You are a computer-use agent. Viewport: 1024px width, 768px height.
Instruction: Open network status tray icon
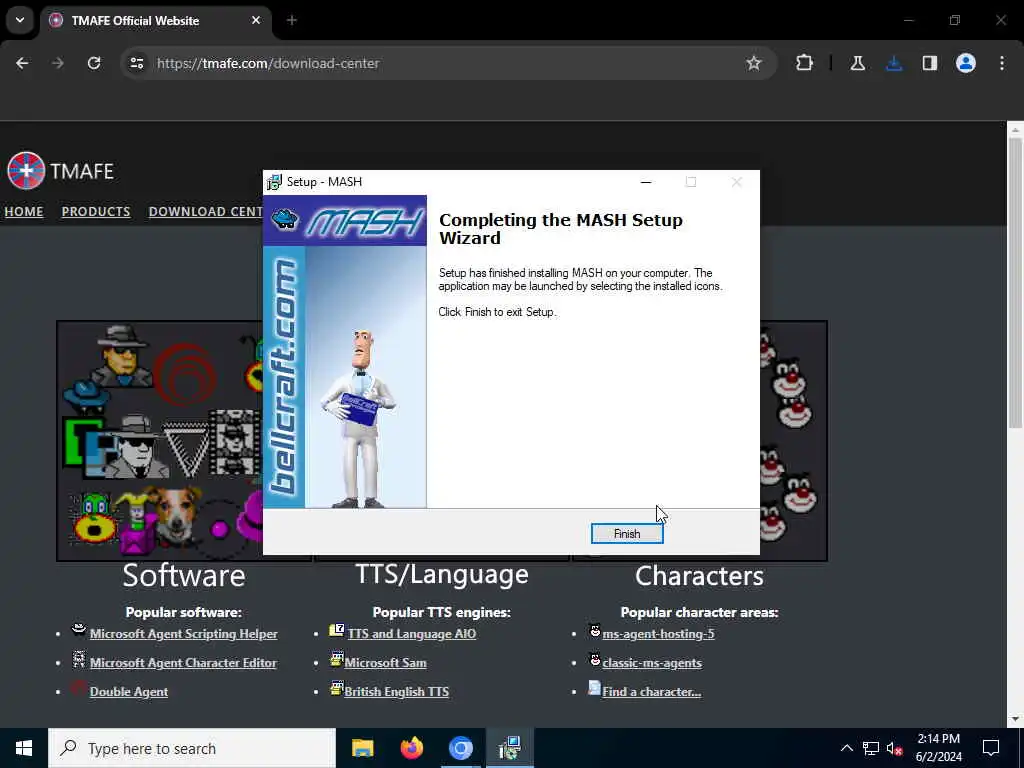tap(871, 748)
